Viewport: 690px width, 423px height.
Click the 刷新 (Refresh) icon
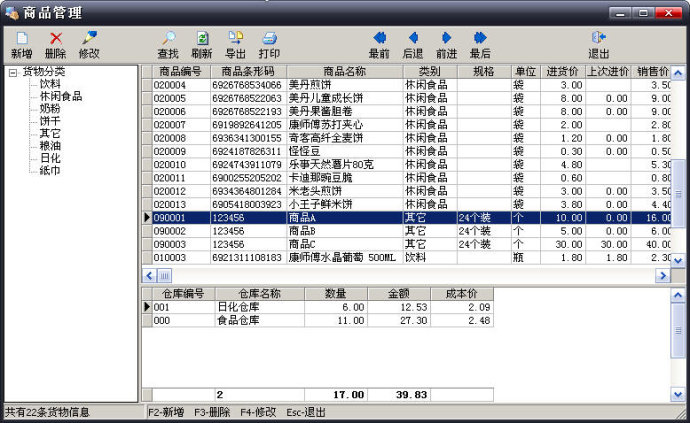202,38
